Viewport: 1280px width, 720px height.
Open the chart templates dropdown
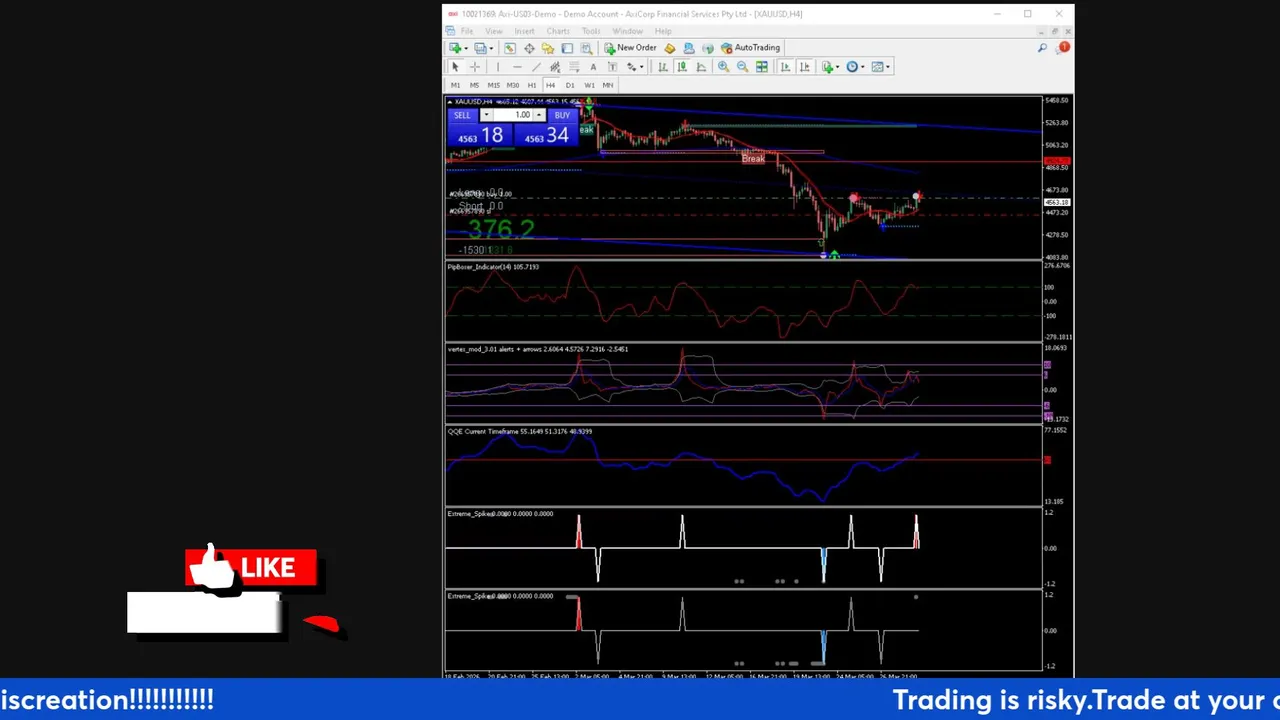click(881, 67)
